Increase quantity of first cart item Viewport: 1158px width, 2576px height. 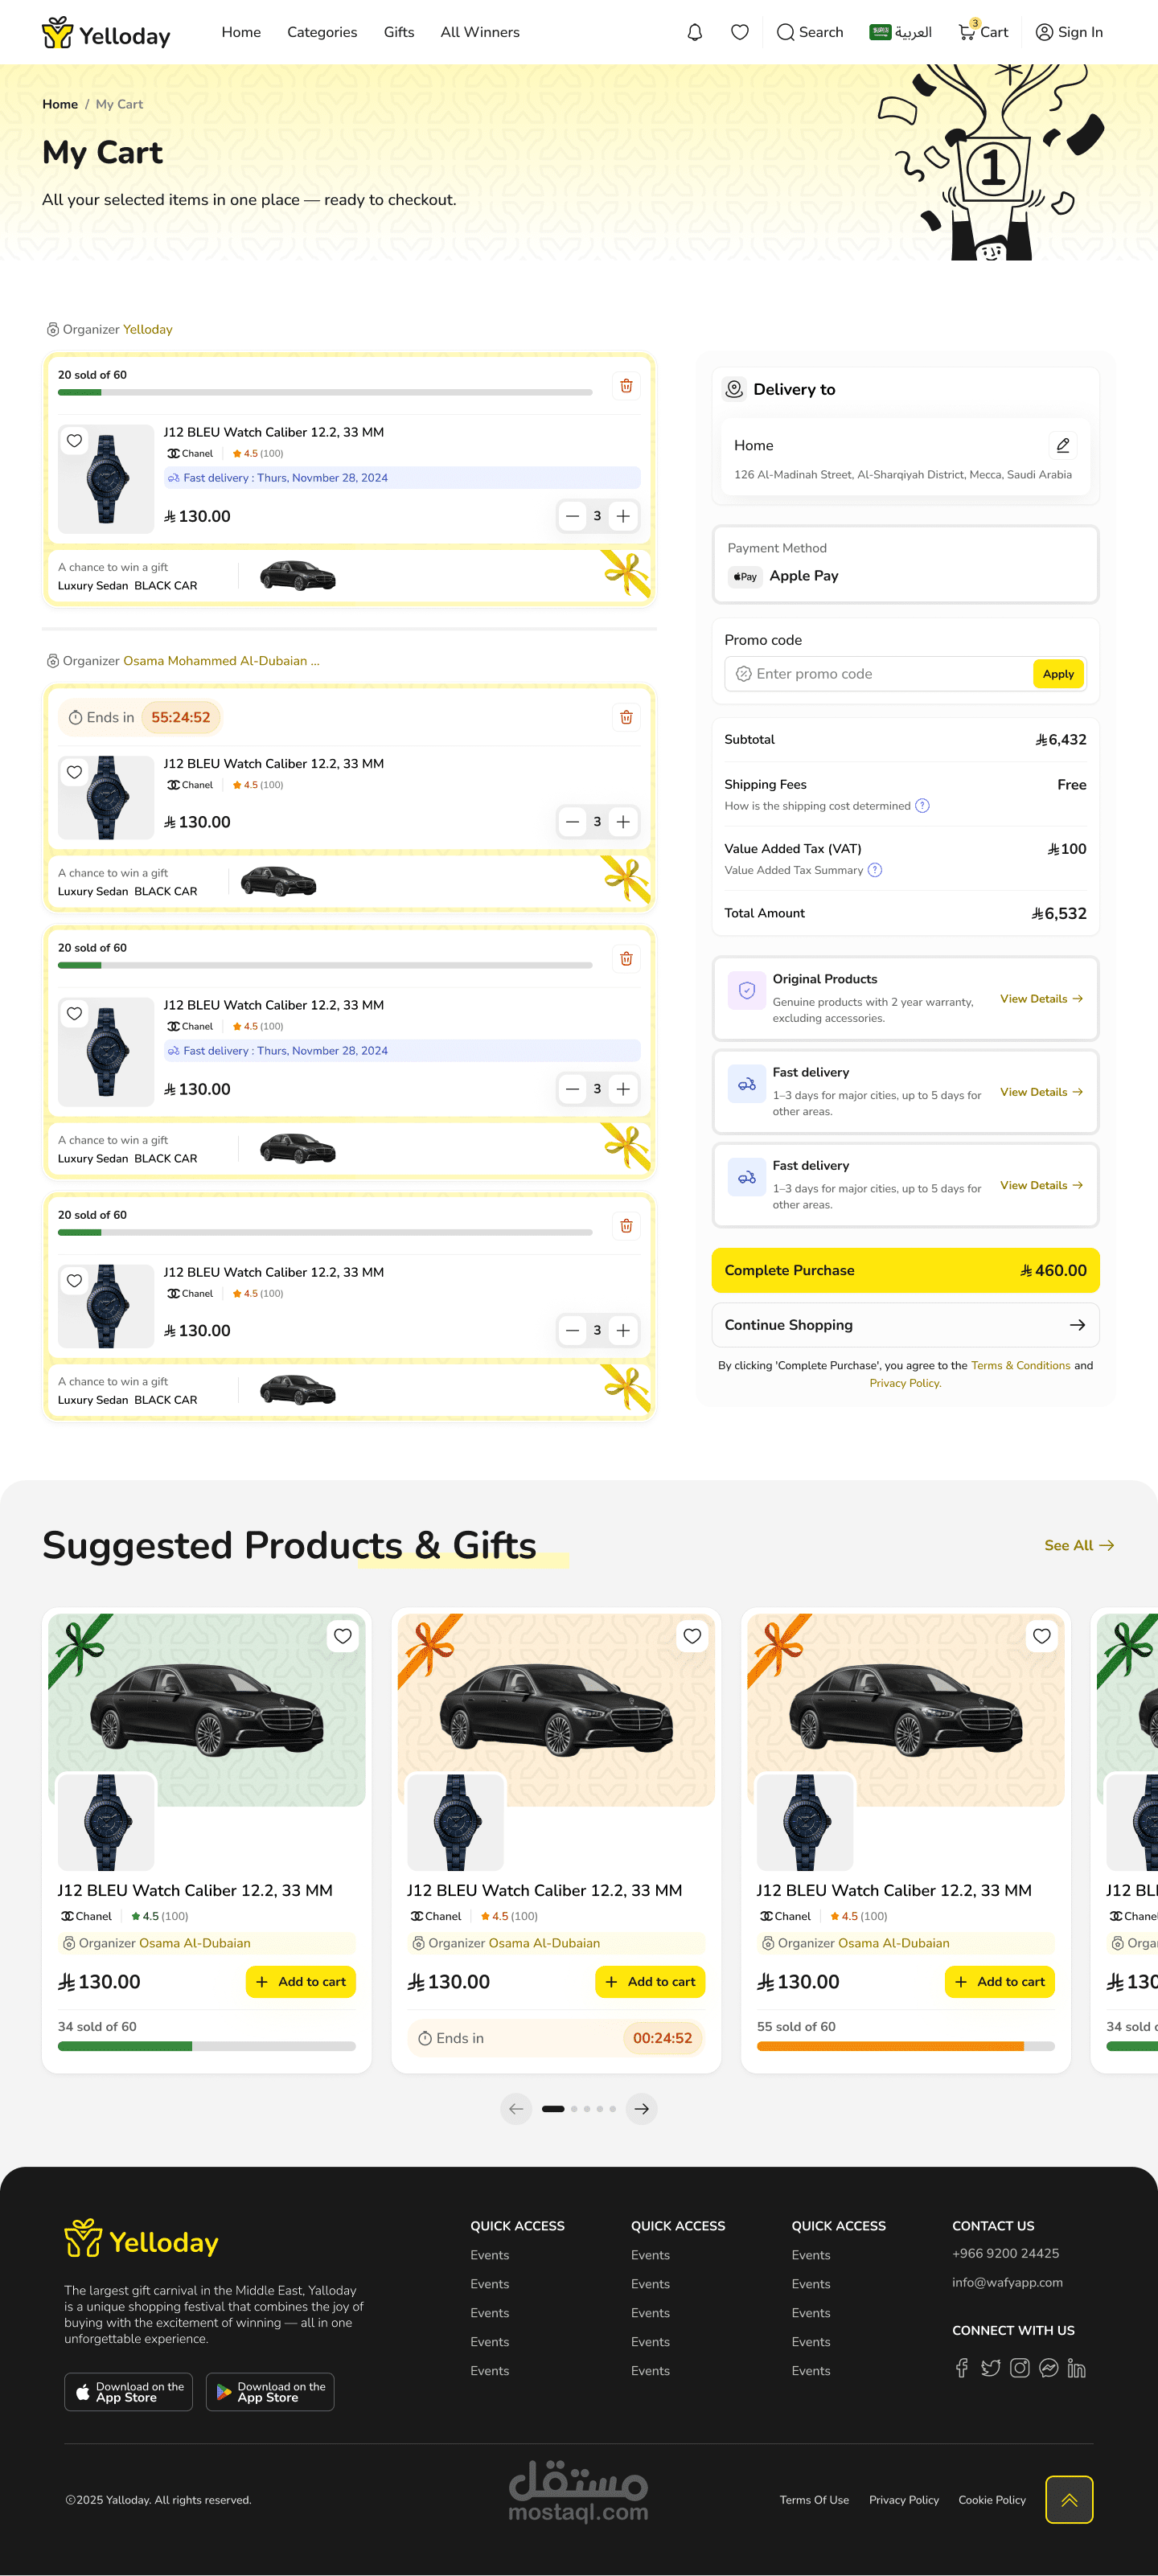623,516
